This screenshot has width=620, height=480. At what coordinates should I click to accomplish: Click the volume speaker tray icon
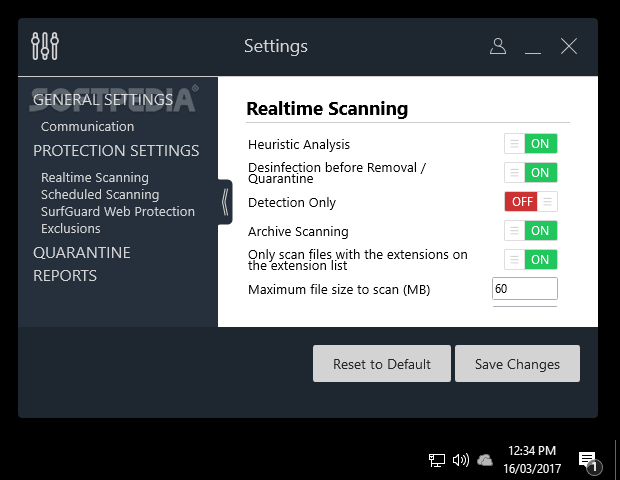(x=461, y=460)
